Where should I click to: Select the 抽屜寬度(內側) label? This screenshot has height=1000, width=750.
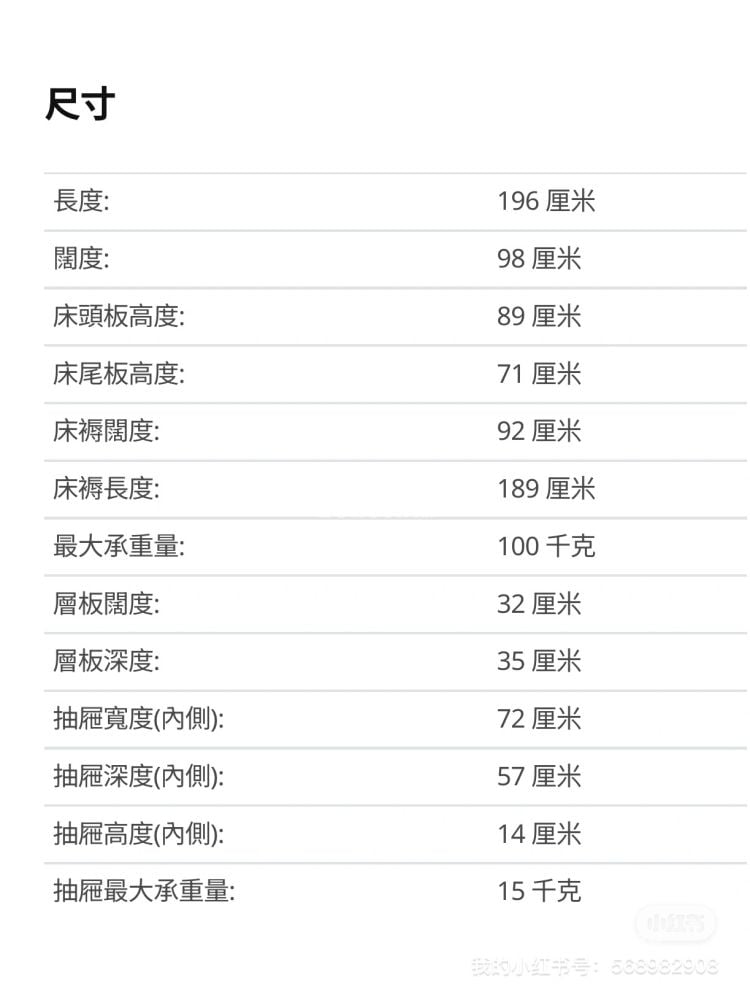pyautogui.click(x=139, y=719)
